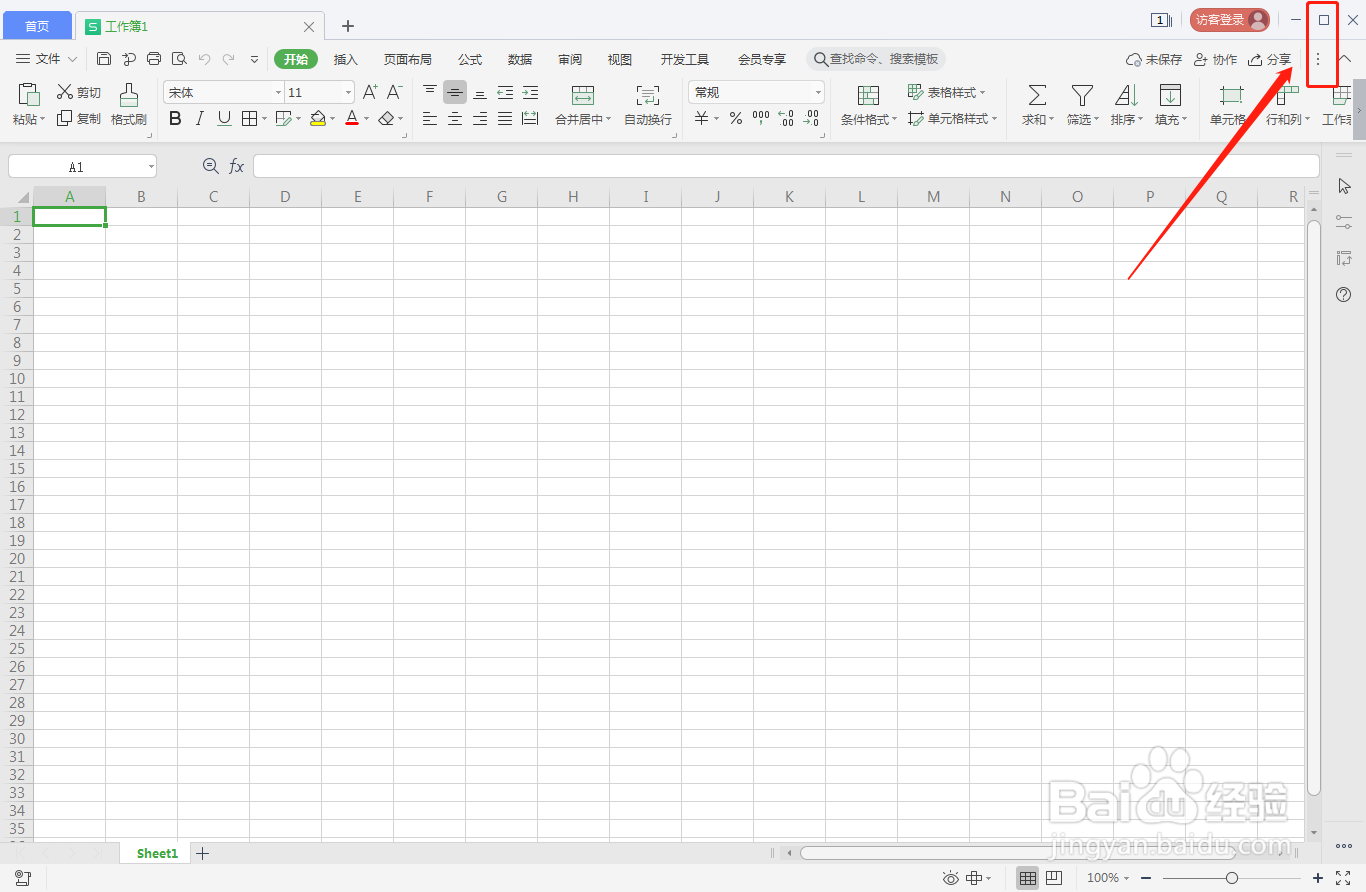Click the zoom slider handle in status bar
The height and width of the screenshot is (892, 1366).
click(x=1232, y=878)
